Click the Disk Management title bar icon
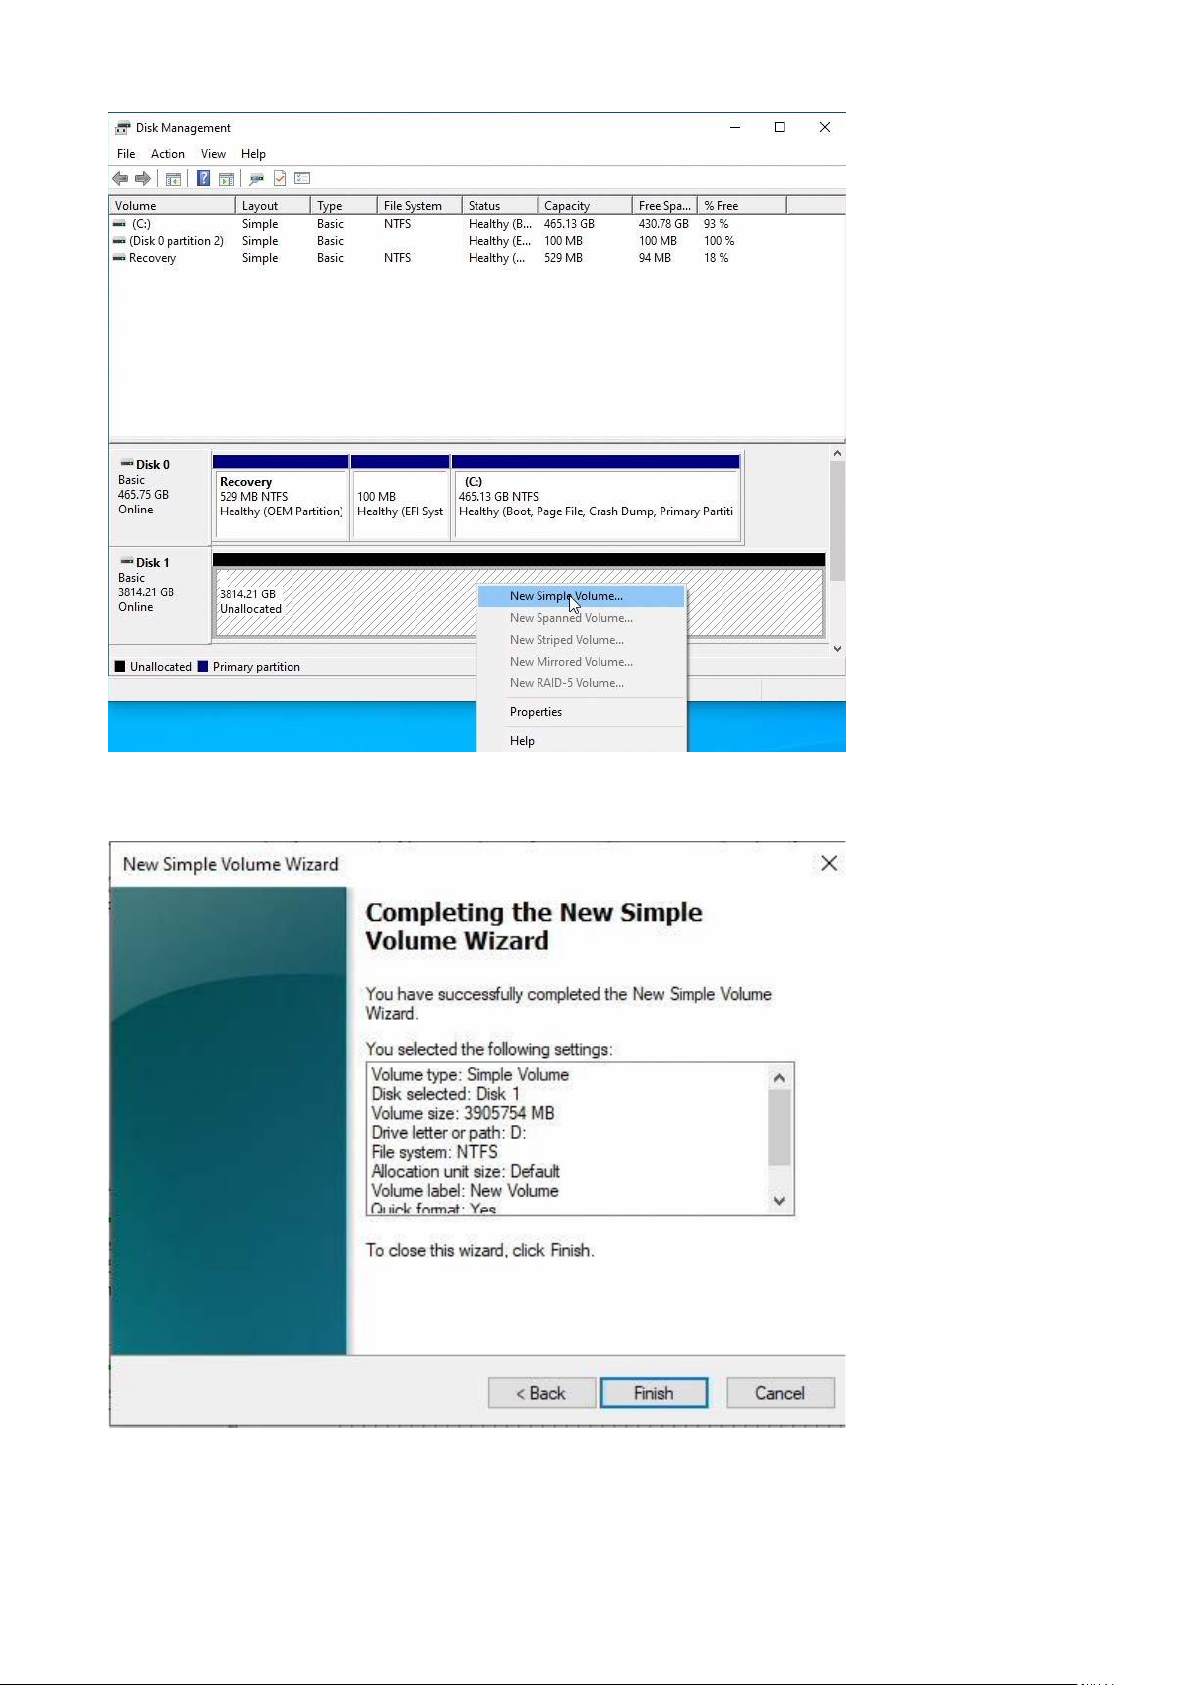1192x1685 pixels. point(123,128)
